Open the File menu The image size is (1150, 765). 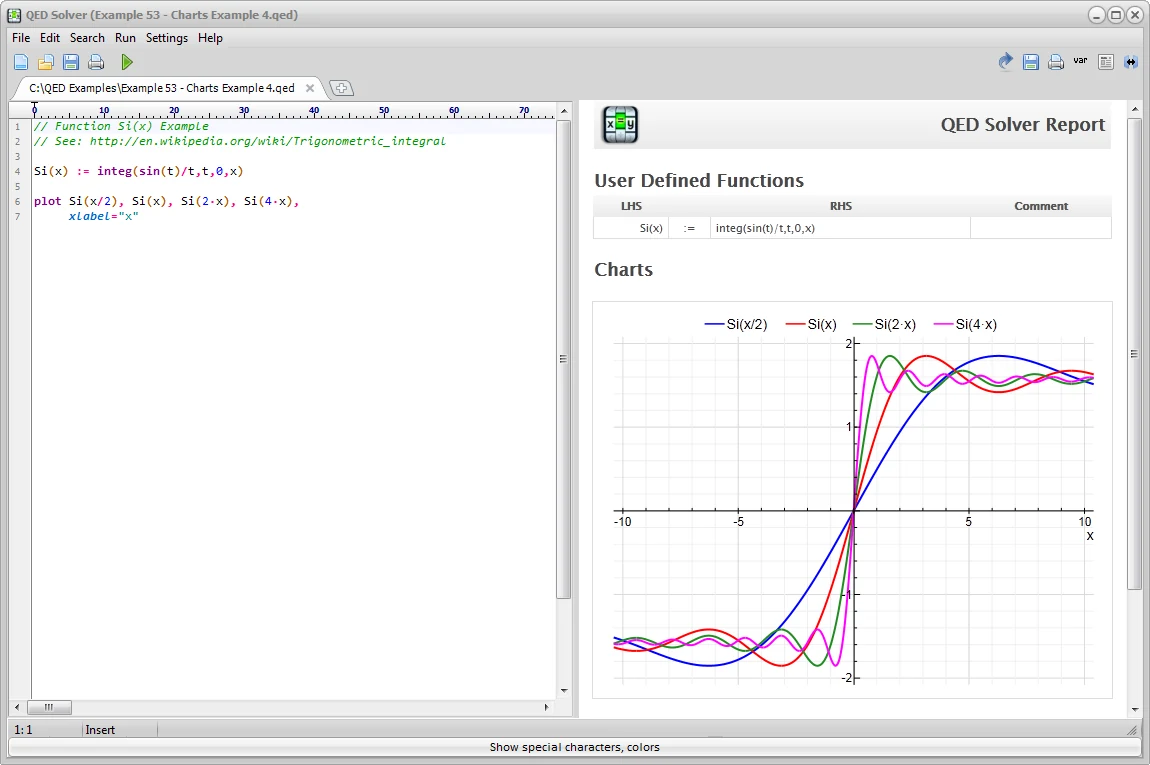tap(21, 37)
